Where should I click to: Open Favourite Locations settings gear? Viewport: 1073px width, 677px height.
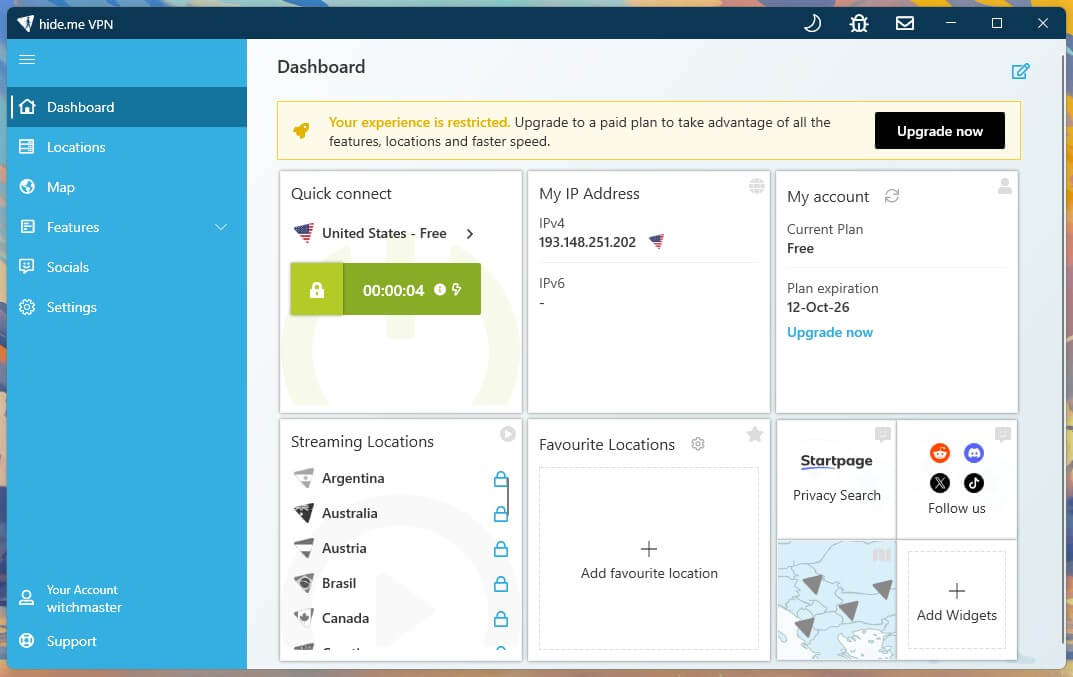[697, 444]
